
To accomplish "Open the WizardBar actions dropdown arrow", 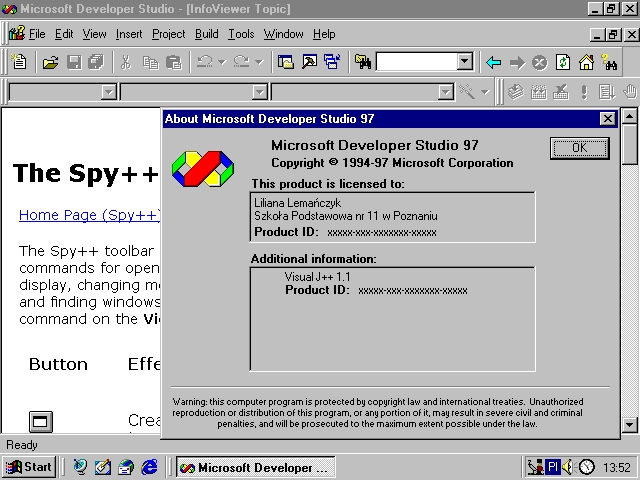I will tap(484, 92).
